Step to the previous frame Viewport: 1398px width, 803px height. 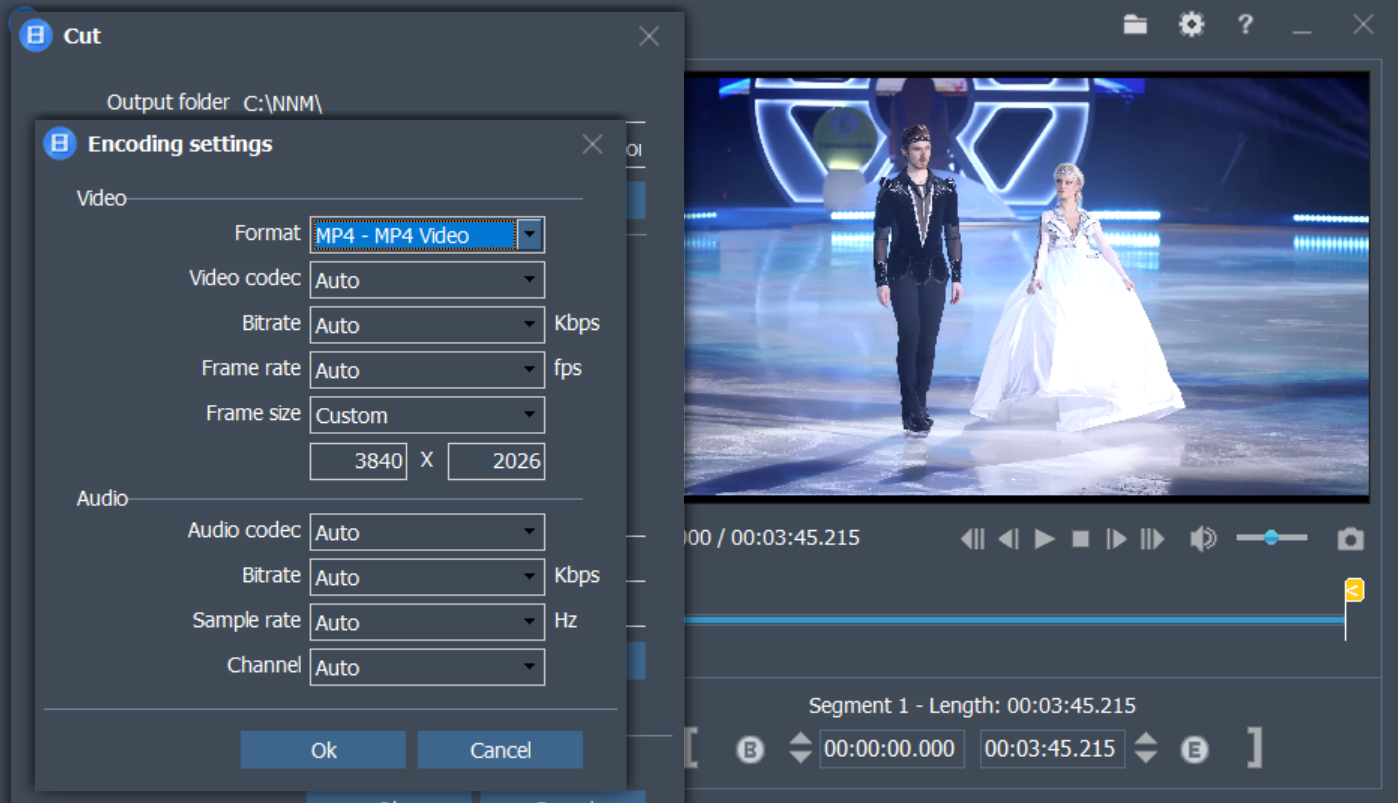pyautogui.click(x=1009, y=539)
